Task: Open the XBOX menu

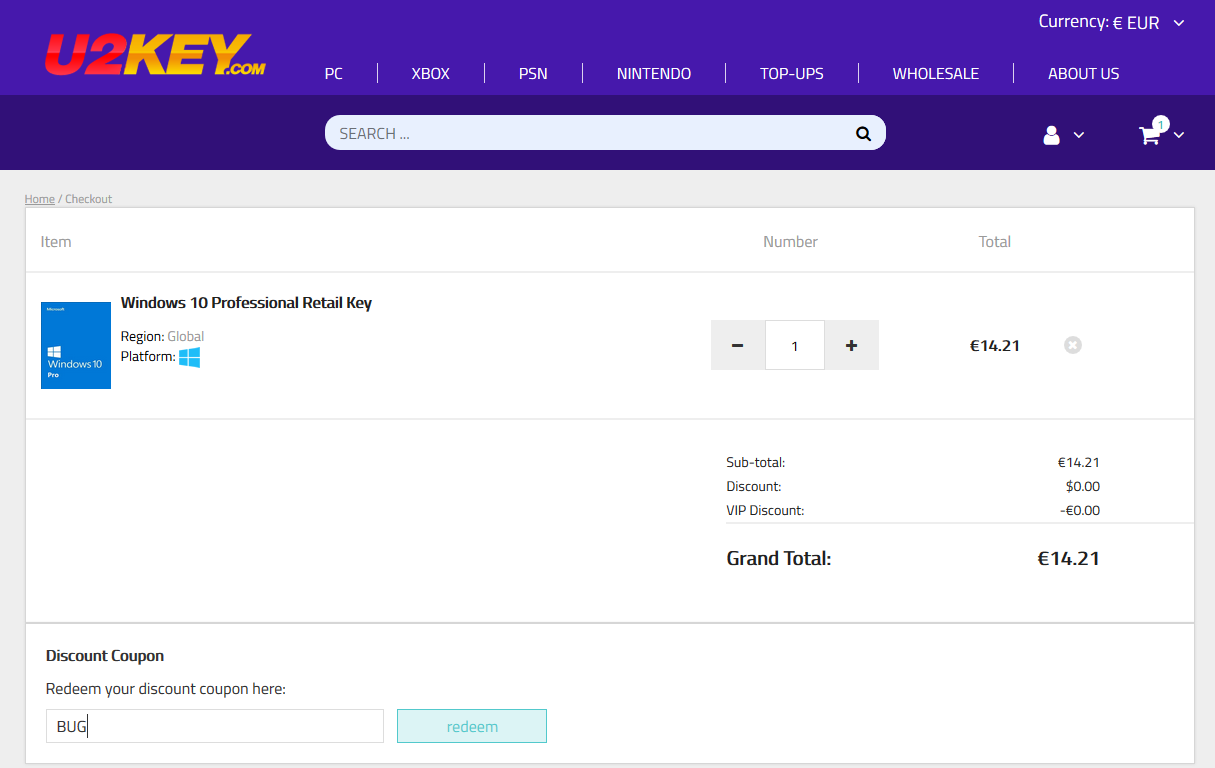Action: [431, 73]
